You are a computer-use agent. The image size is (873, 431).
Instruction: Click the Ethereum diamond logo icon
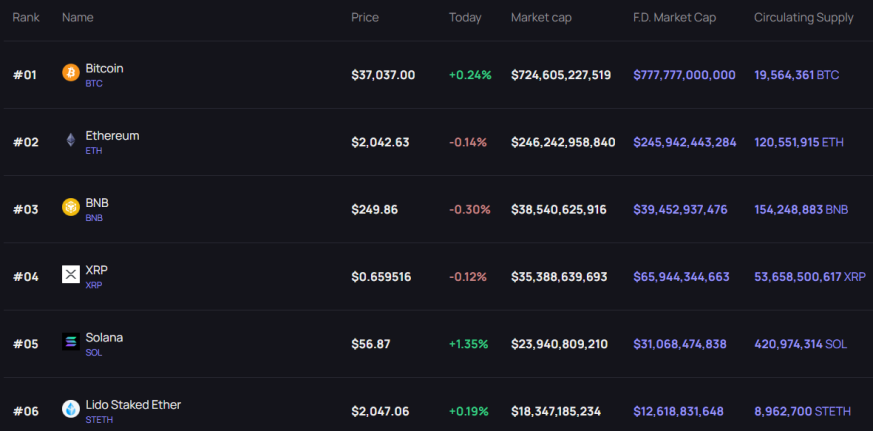click(x=71, y=140)
